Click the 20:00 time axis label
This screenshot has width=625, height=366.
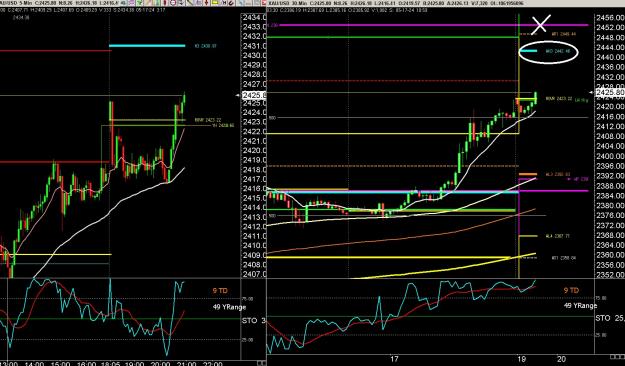pos(160,364)
